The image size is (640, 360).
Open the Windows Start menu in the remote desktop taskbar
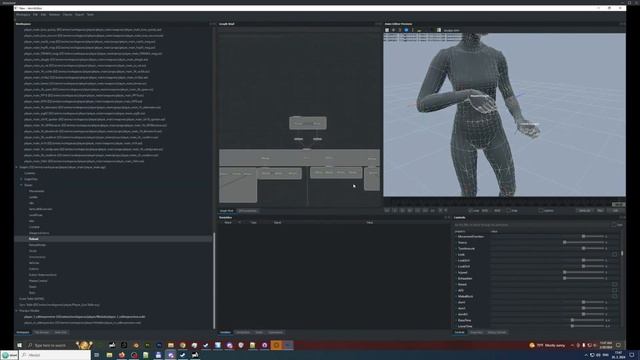click(19, 345)
